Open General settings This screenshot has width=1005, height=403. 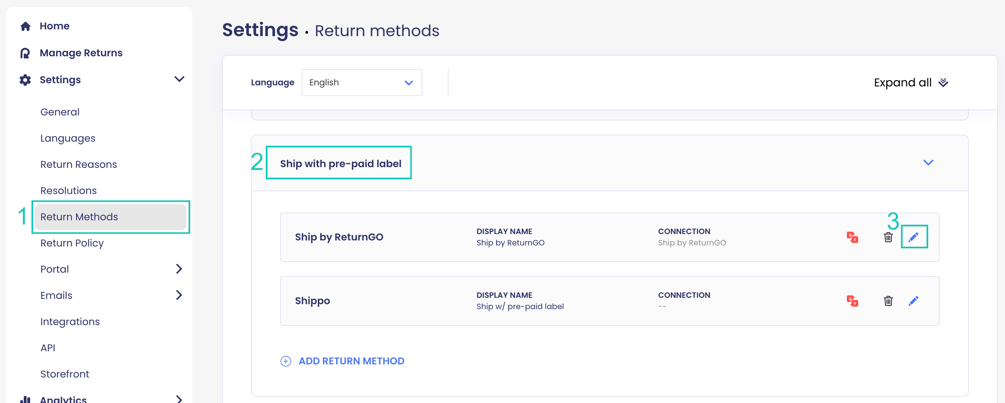coord(60,112)
